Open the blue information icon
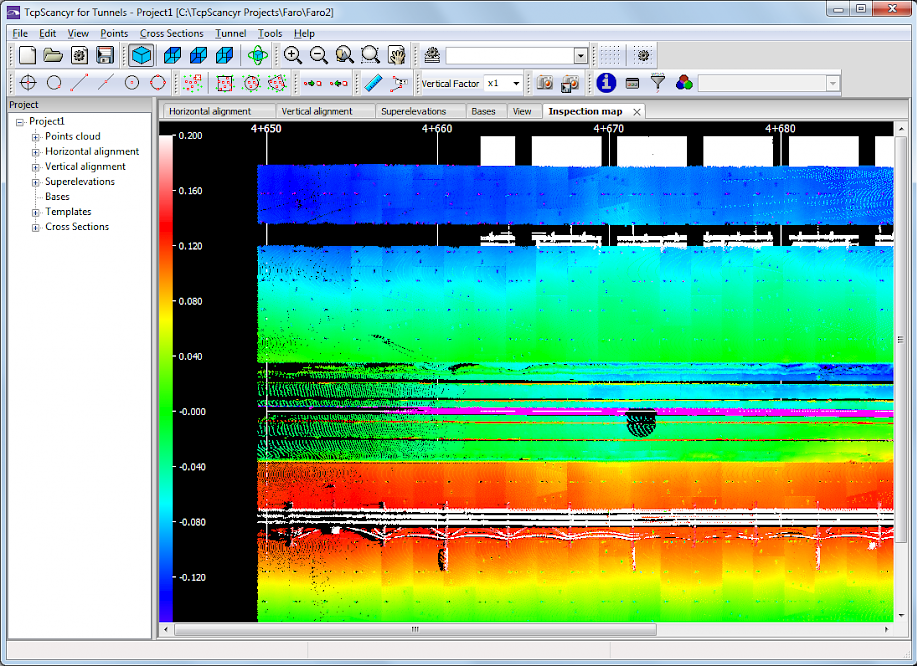 point(605,83)
